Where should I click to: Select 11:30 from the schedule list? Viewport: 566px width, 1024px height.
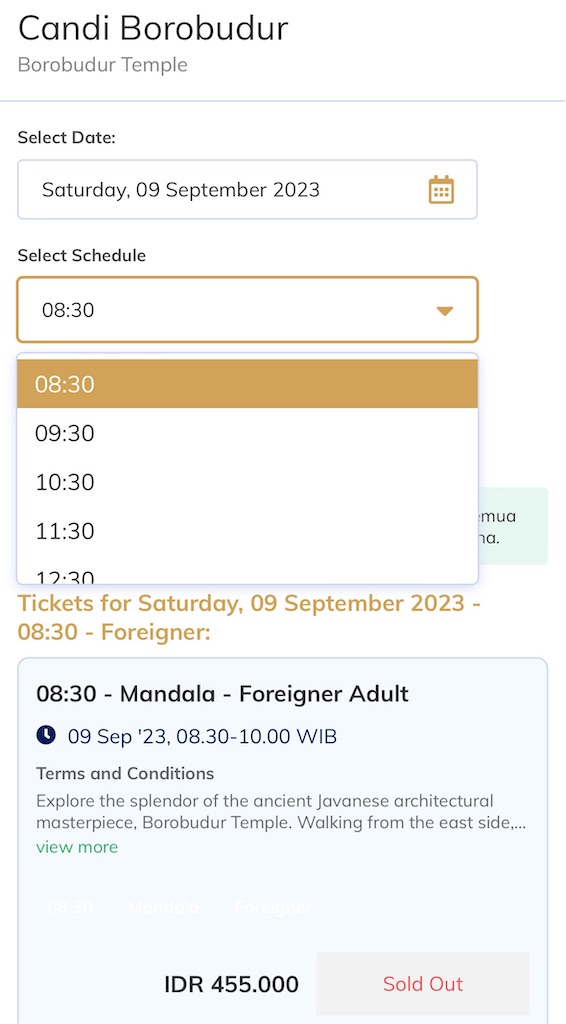[x=247, y=531]
